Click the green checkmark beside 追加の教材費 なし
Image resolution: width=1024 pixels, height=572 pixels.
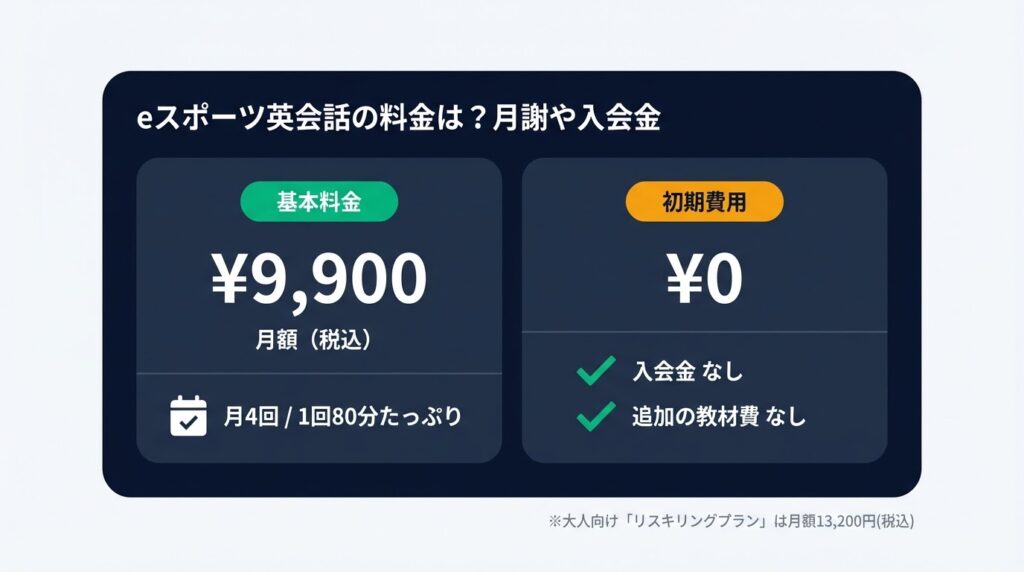(595, 416)
